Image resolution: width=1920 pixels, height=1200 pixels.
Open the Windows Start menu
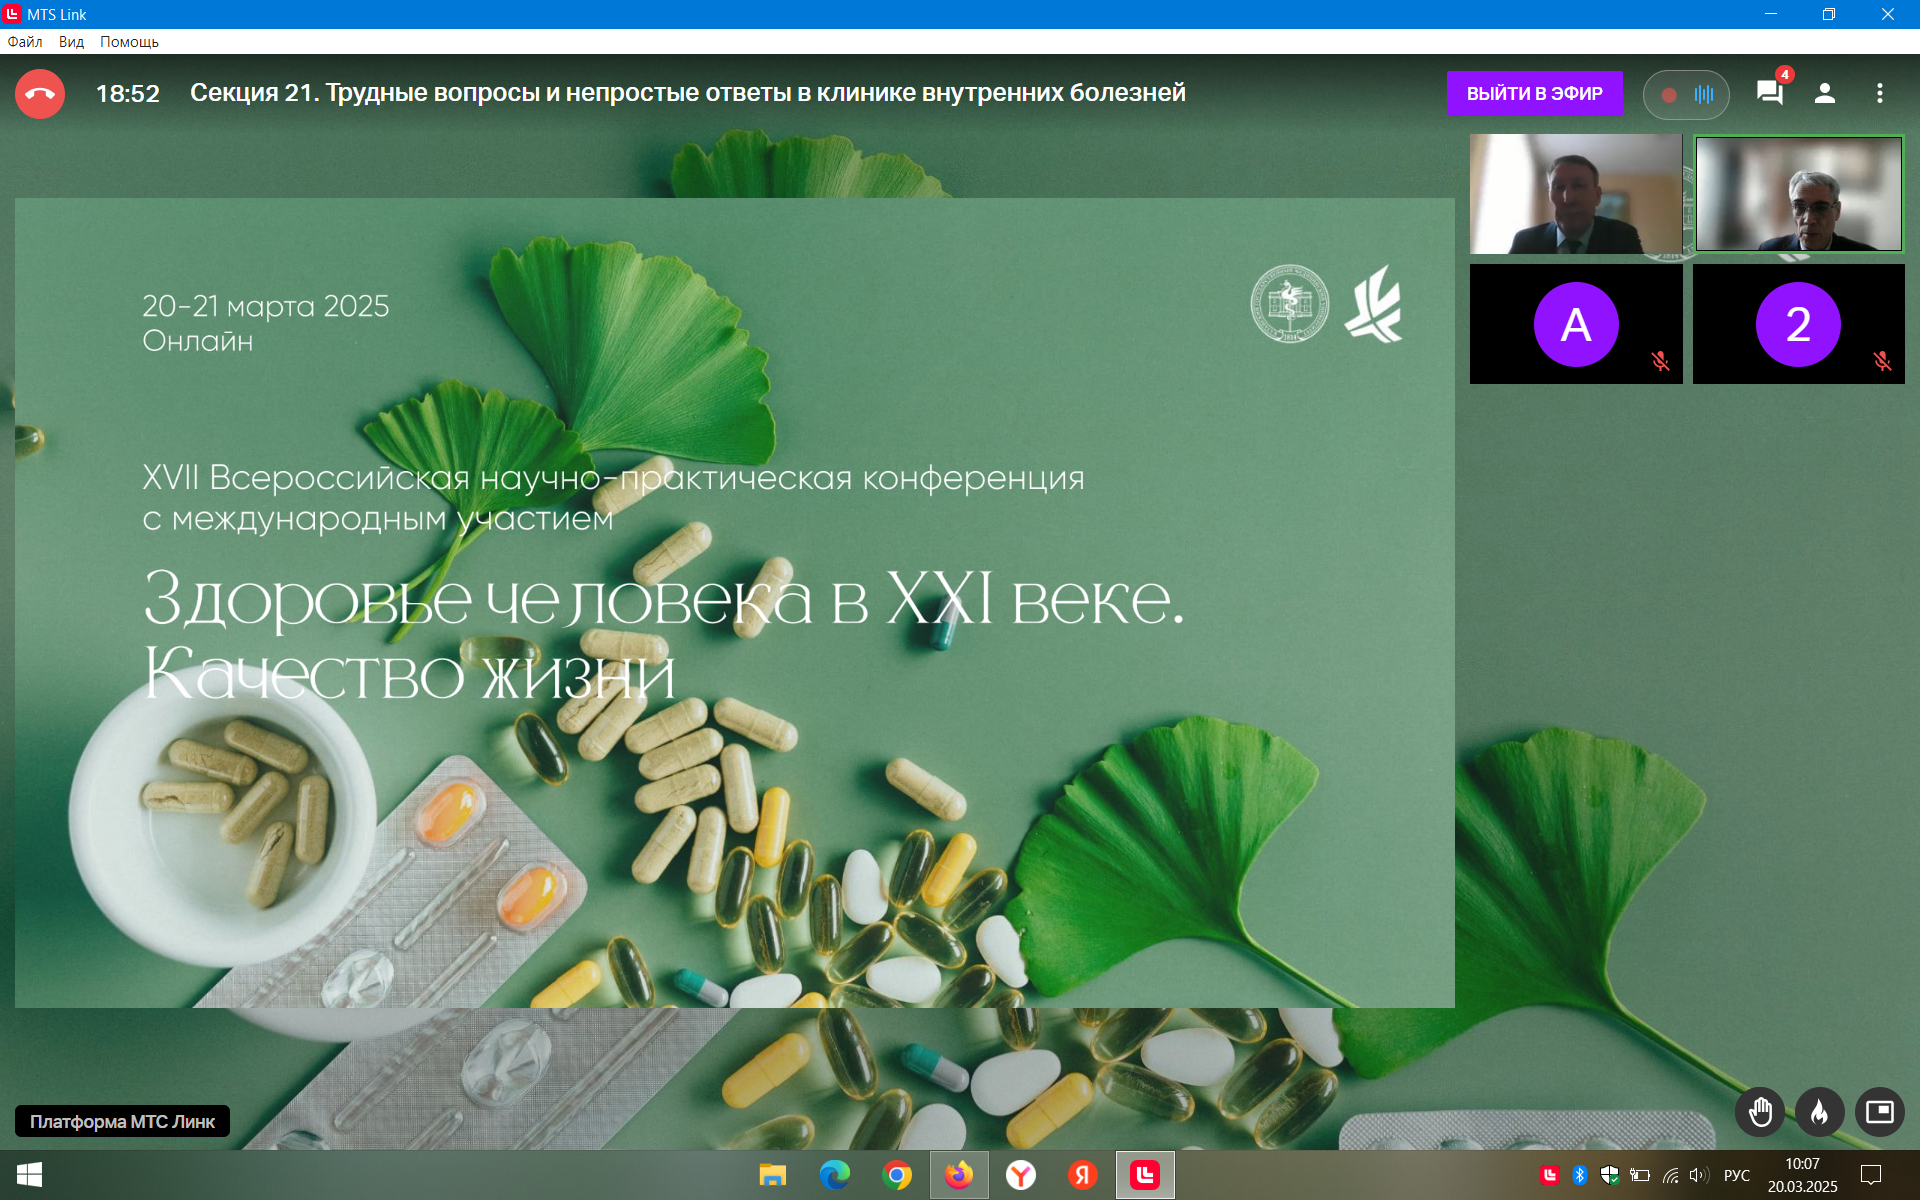point(29,1175)
